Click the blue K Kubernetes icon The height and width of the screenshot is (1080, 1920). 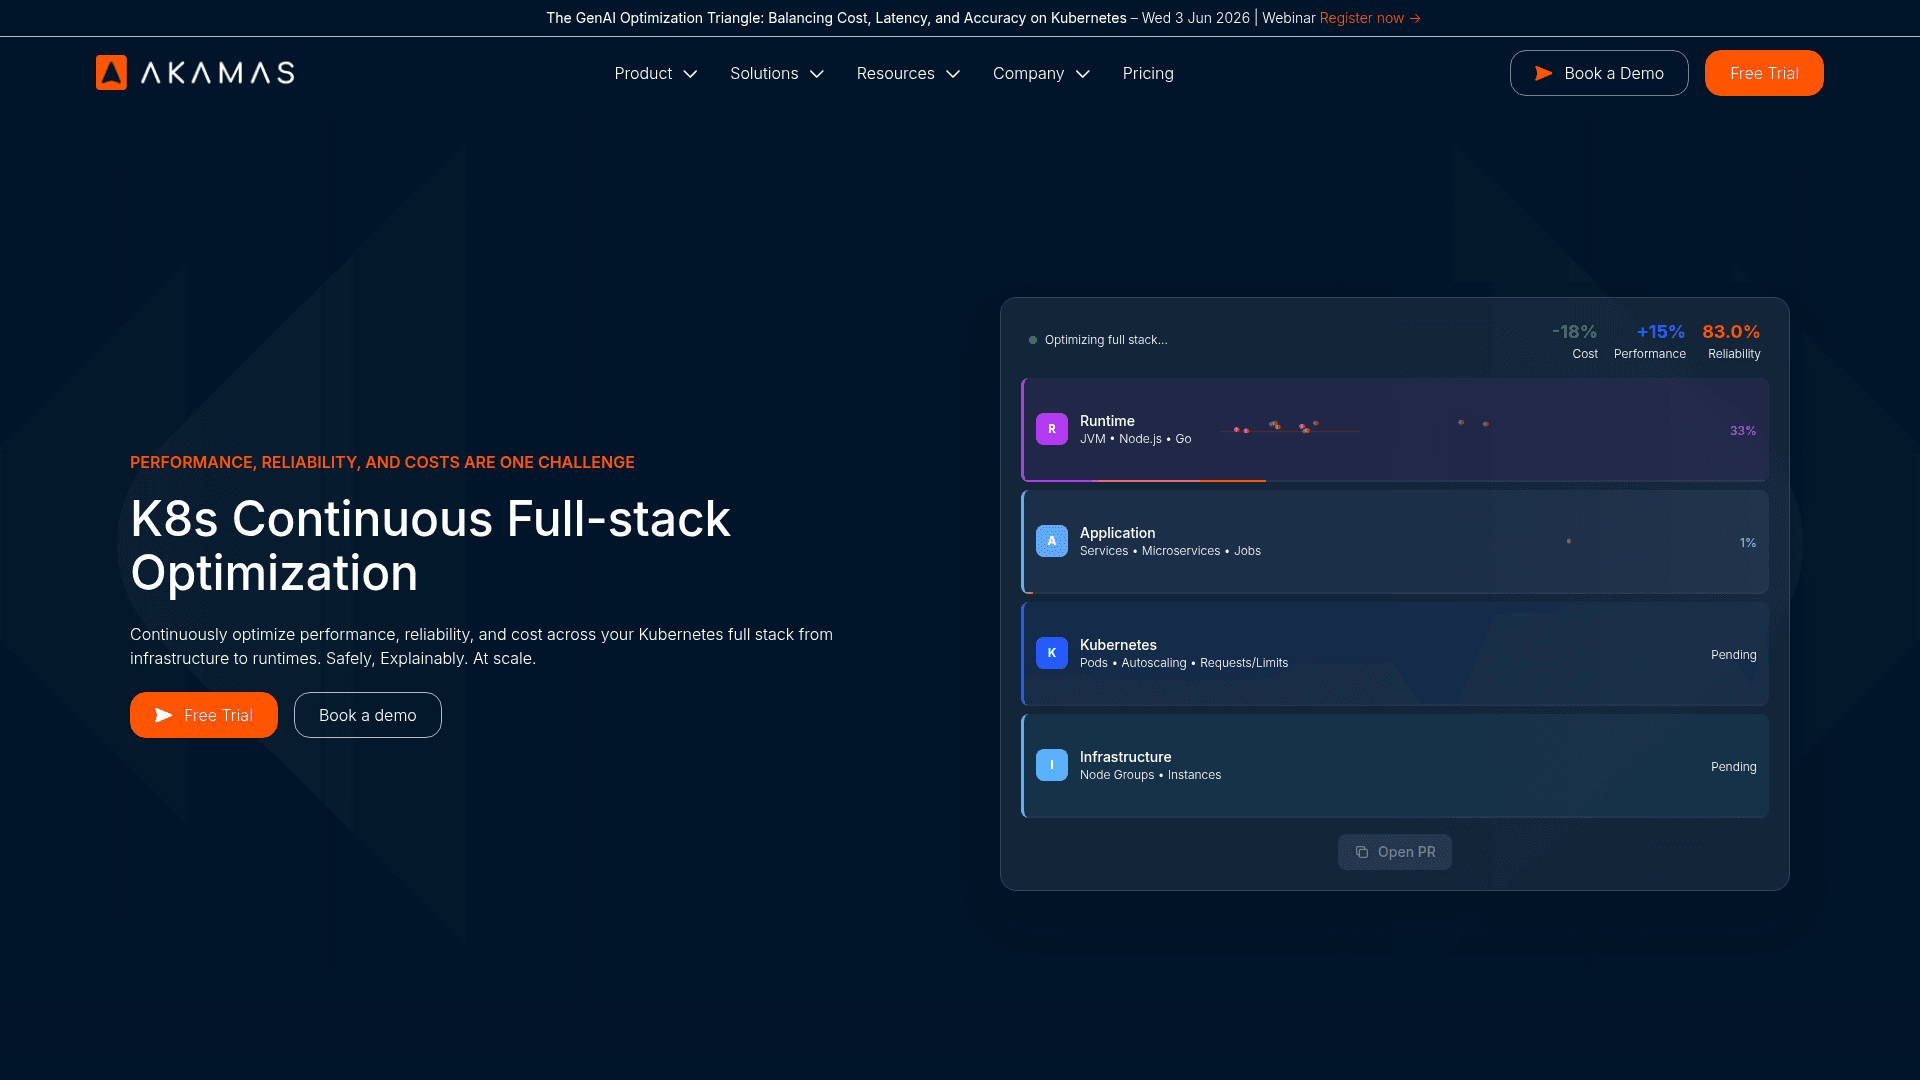1051,653
